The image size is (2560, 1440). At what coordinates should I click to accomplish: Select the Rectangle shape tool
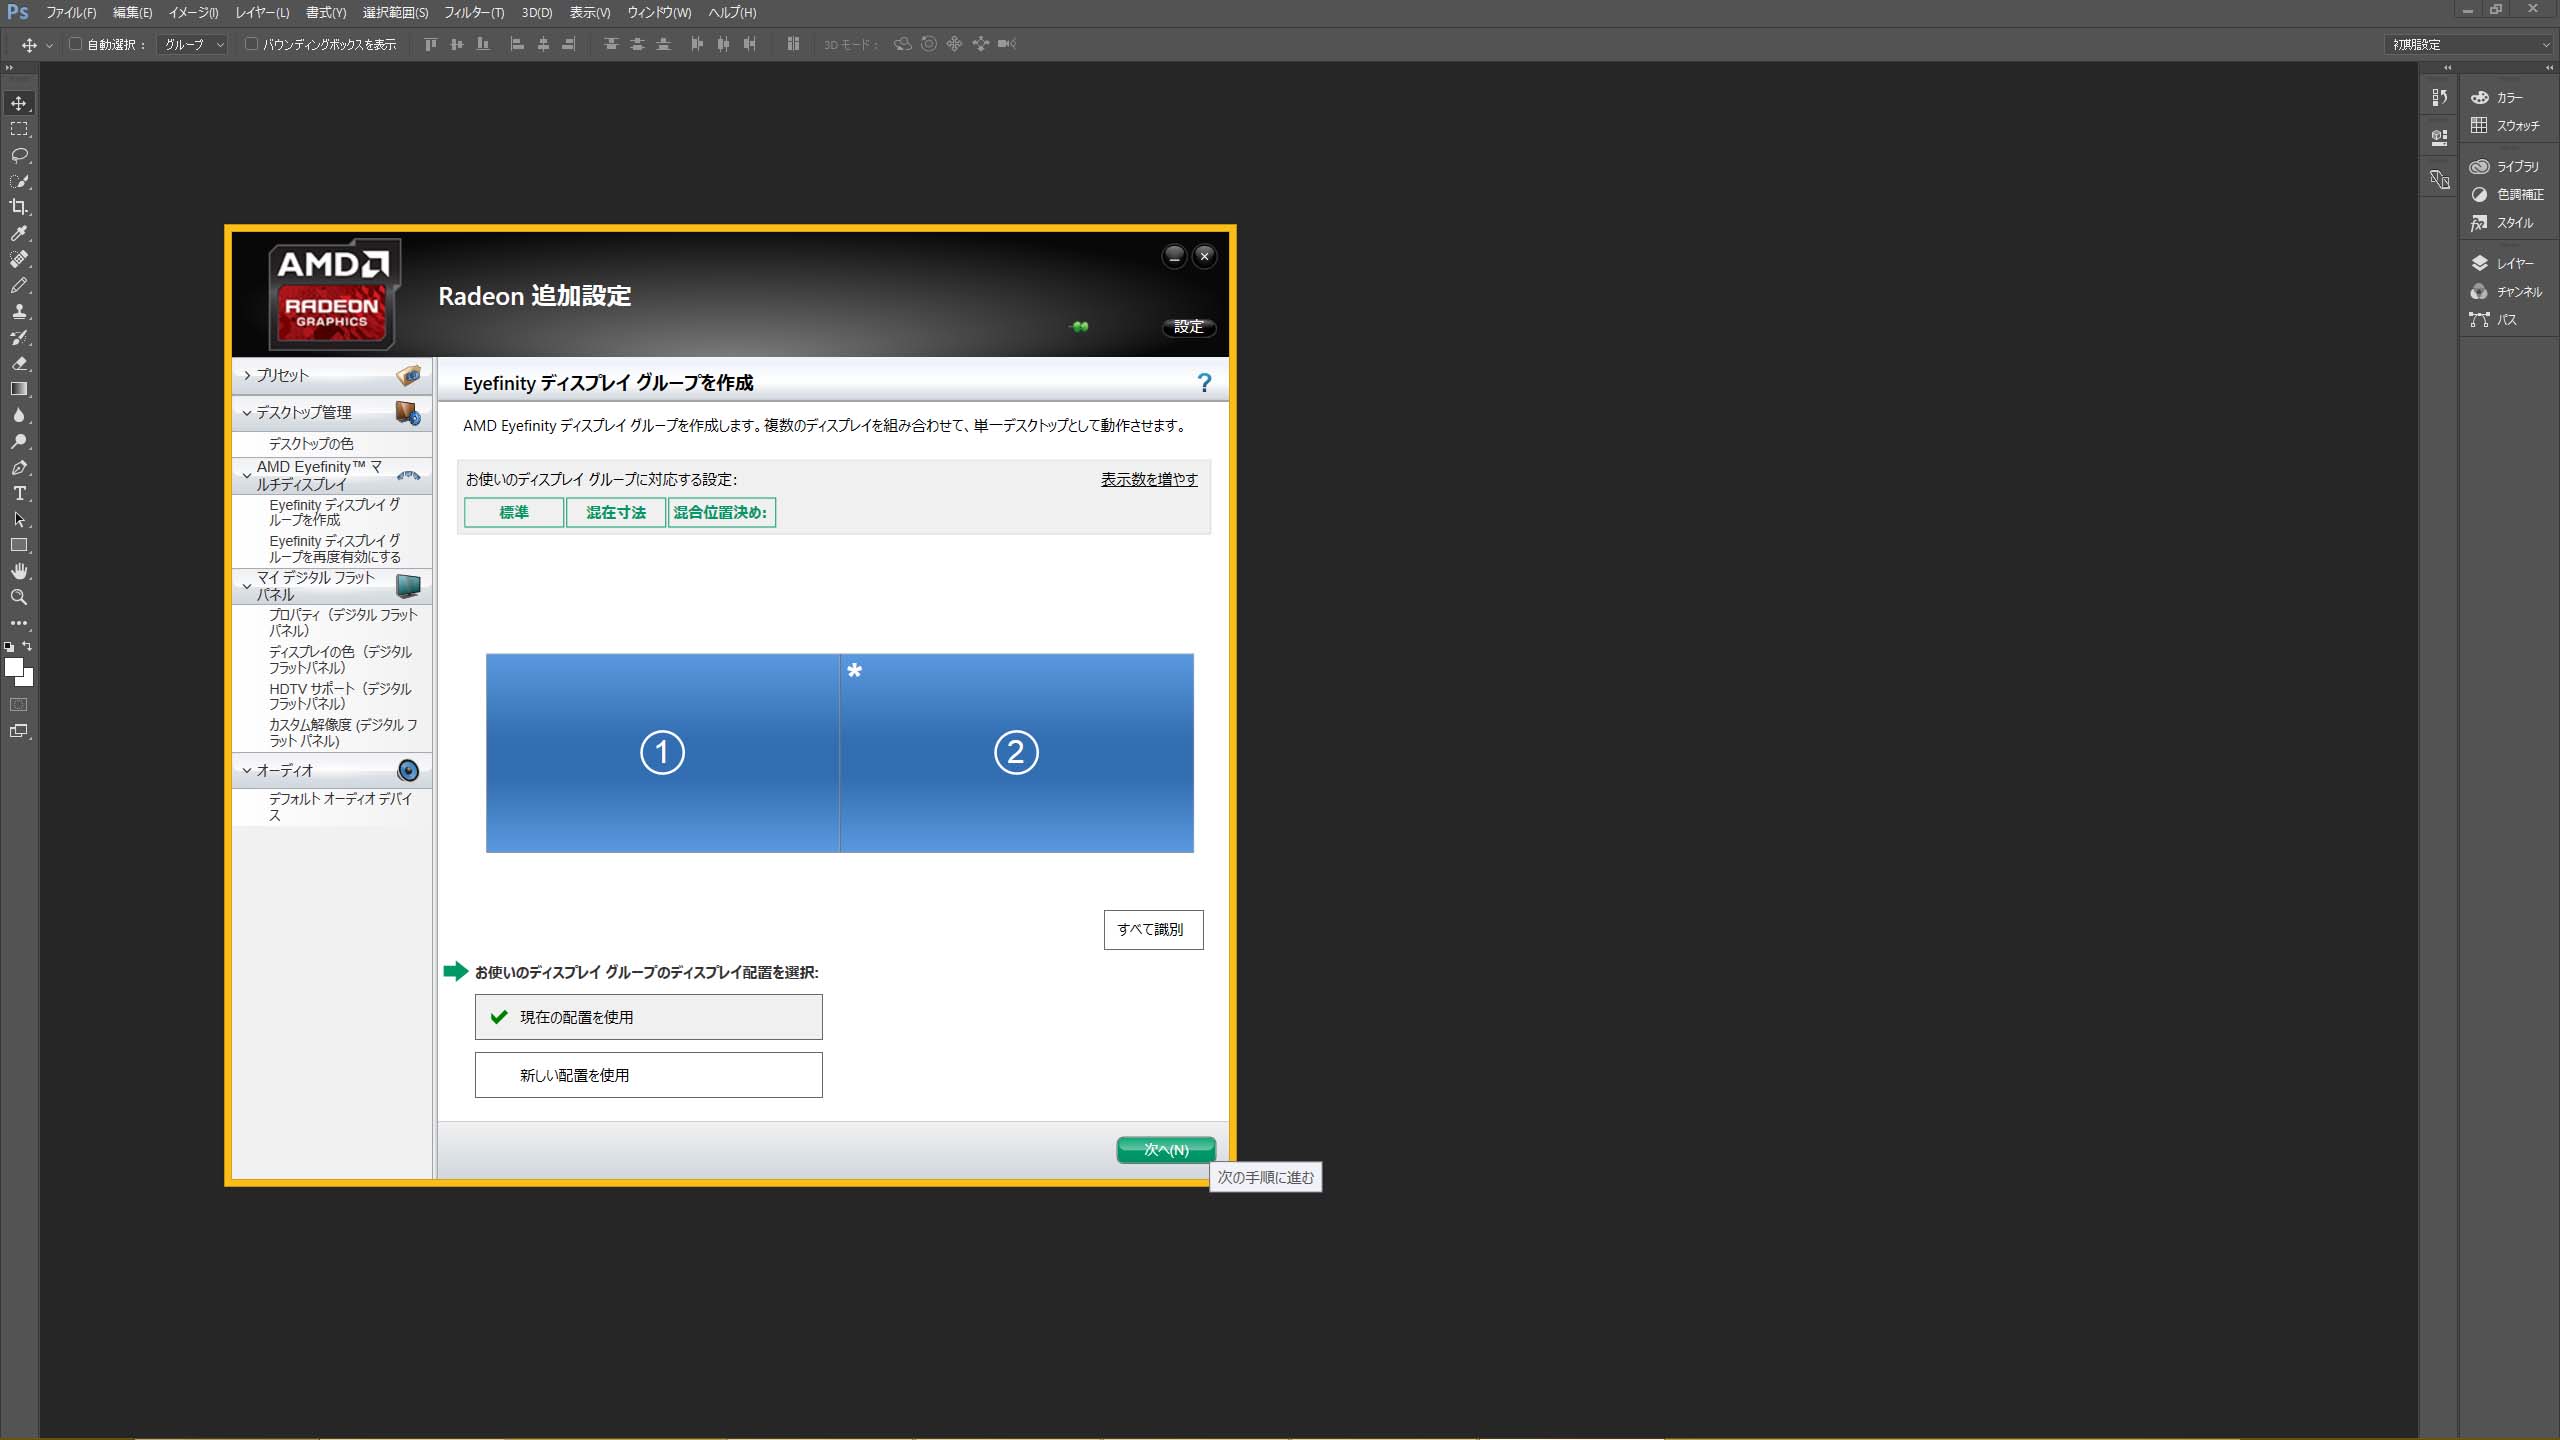[19, 545]
